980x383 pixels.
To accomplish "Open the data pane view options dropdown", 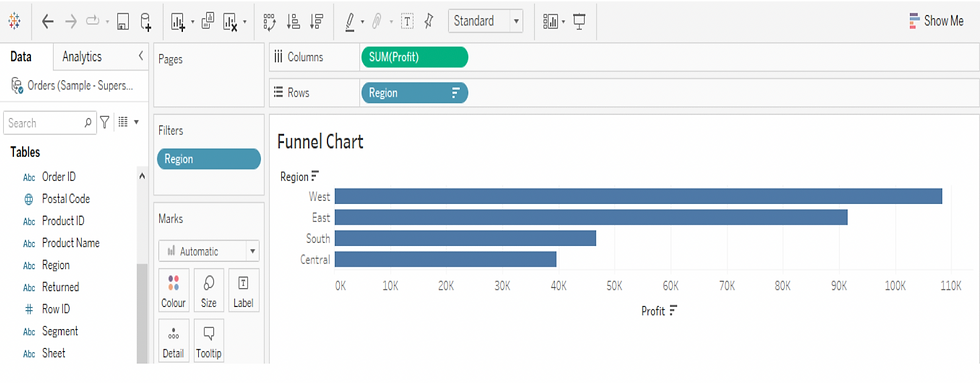I will [128, 122].
